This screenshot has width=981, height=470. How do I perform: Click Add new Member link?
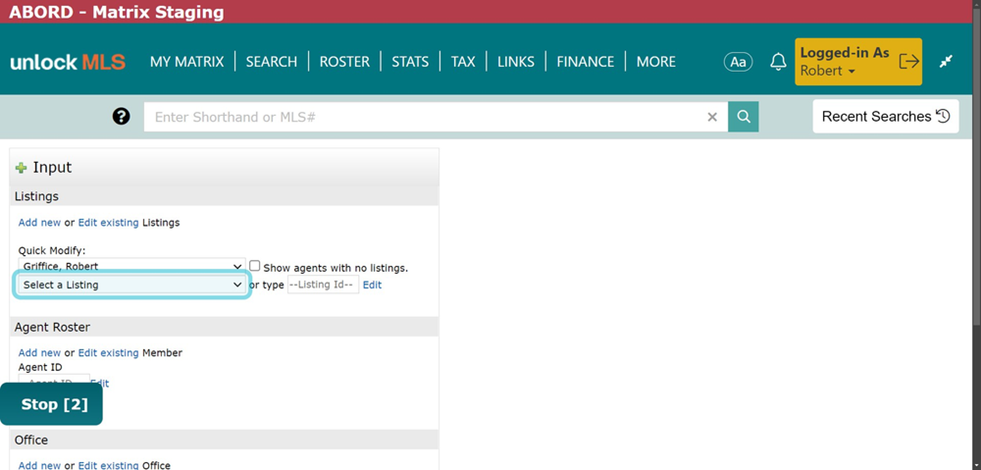(x=39, y=353)
